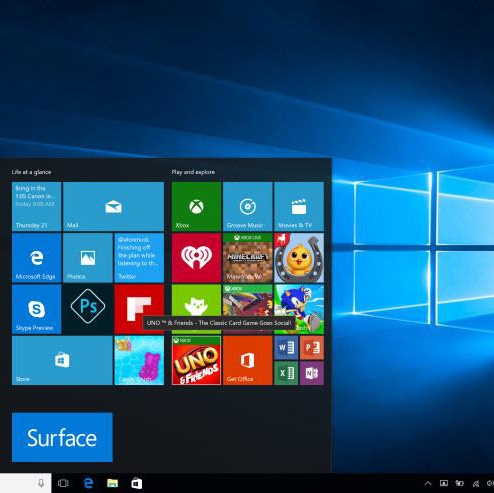
Task: Launch the Candy Crush tile
Action: pyautogui.click(x=139, y=360)
